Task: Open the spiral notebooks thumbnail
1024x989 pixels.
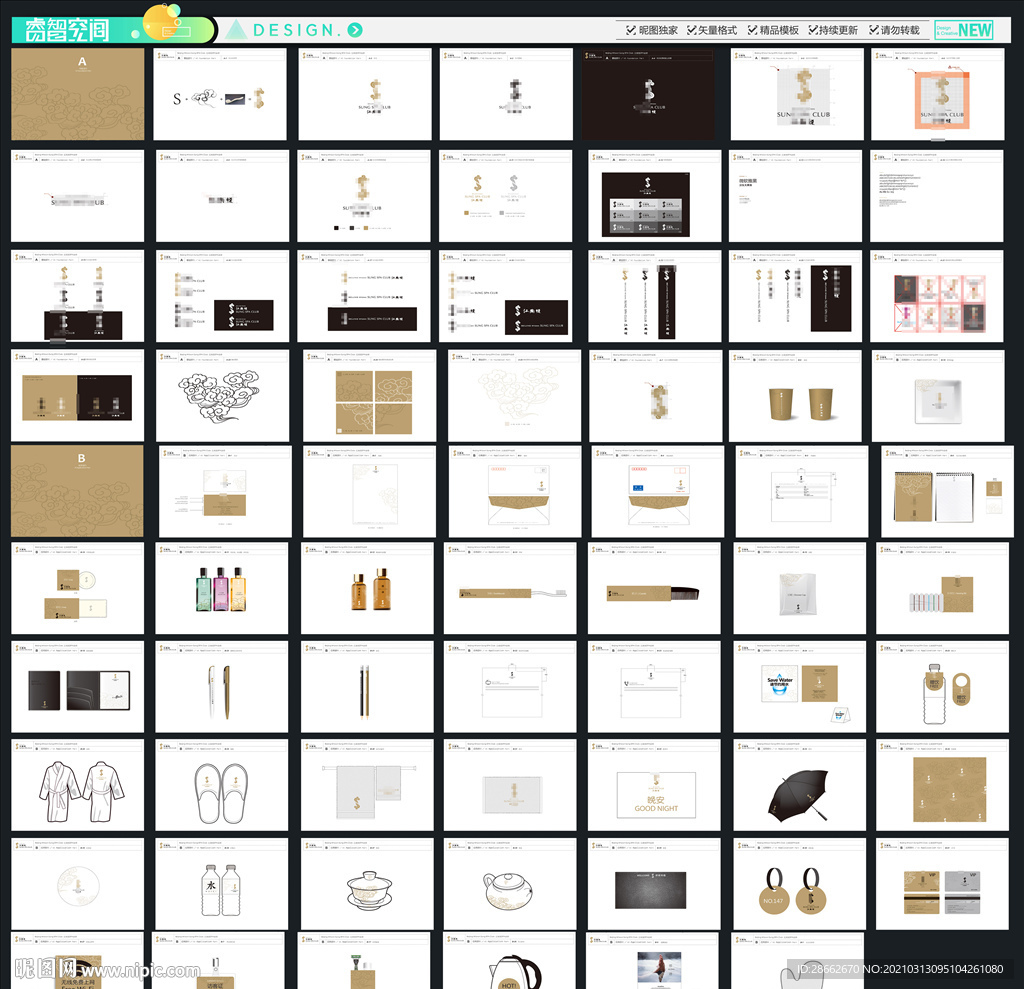Action: (x=947, y=492)
